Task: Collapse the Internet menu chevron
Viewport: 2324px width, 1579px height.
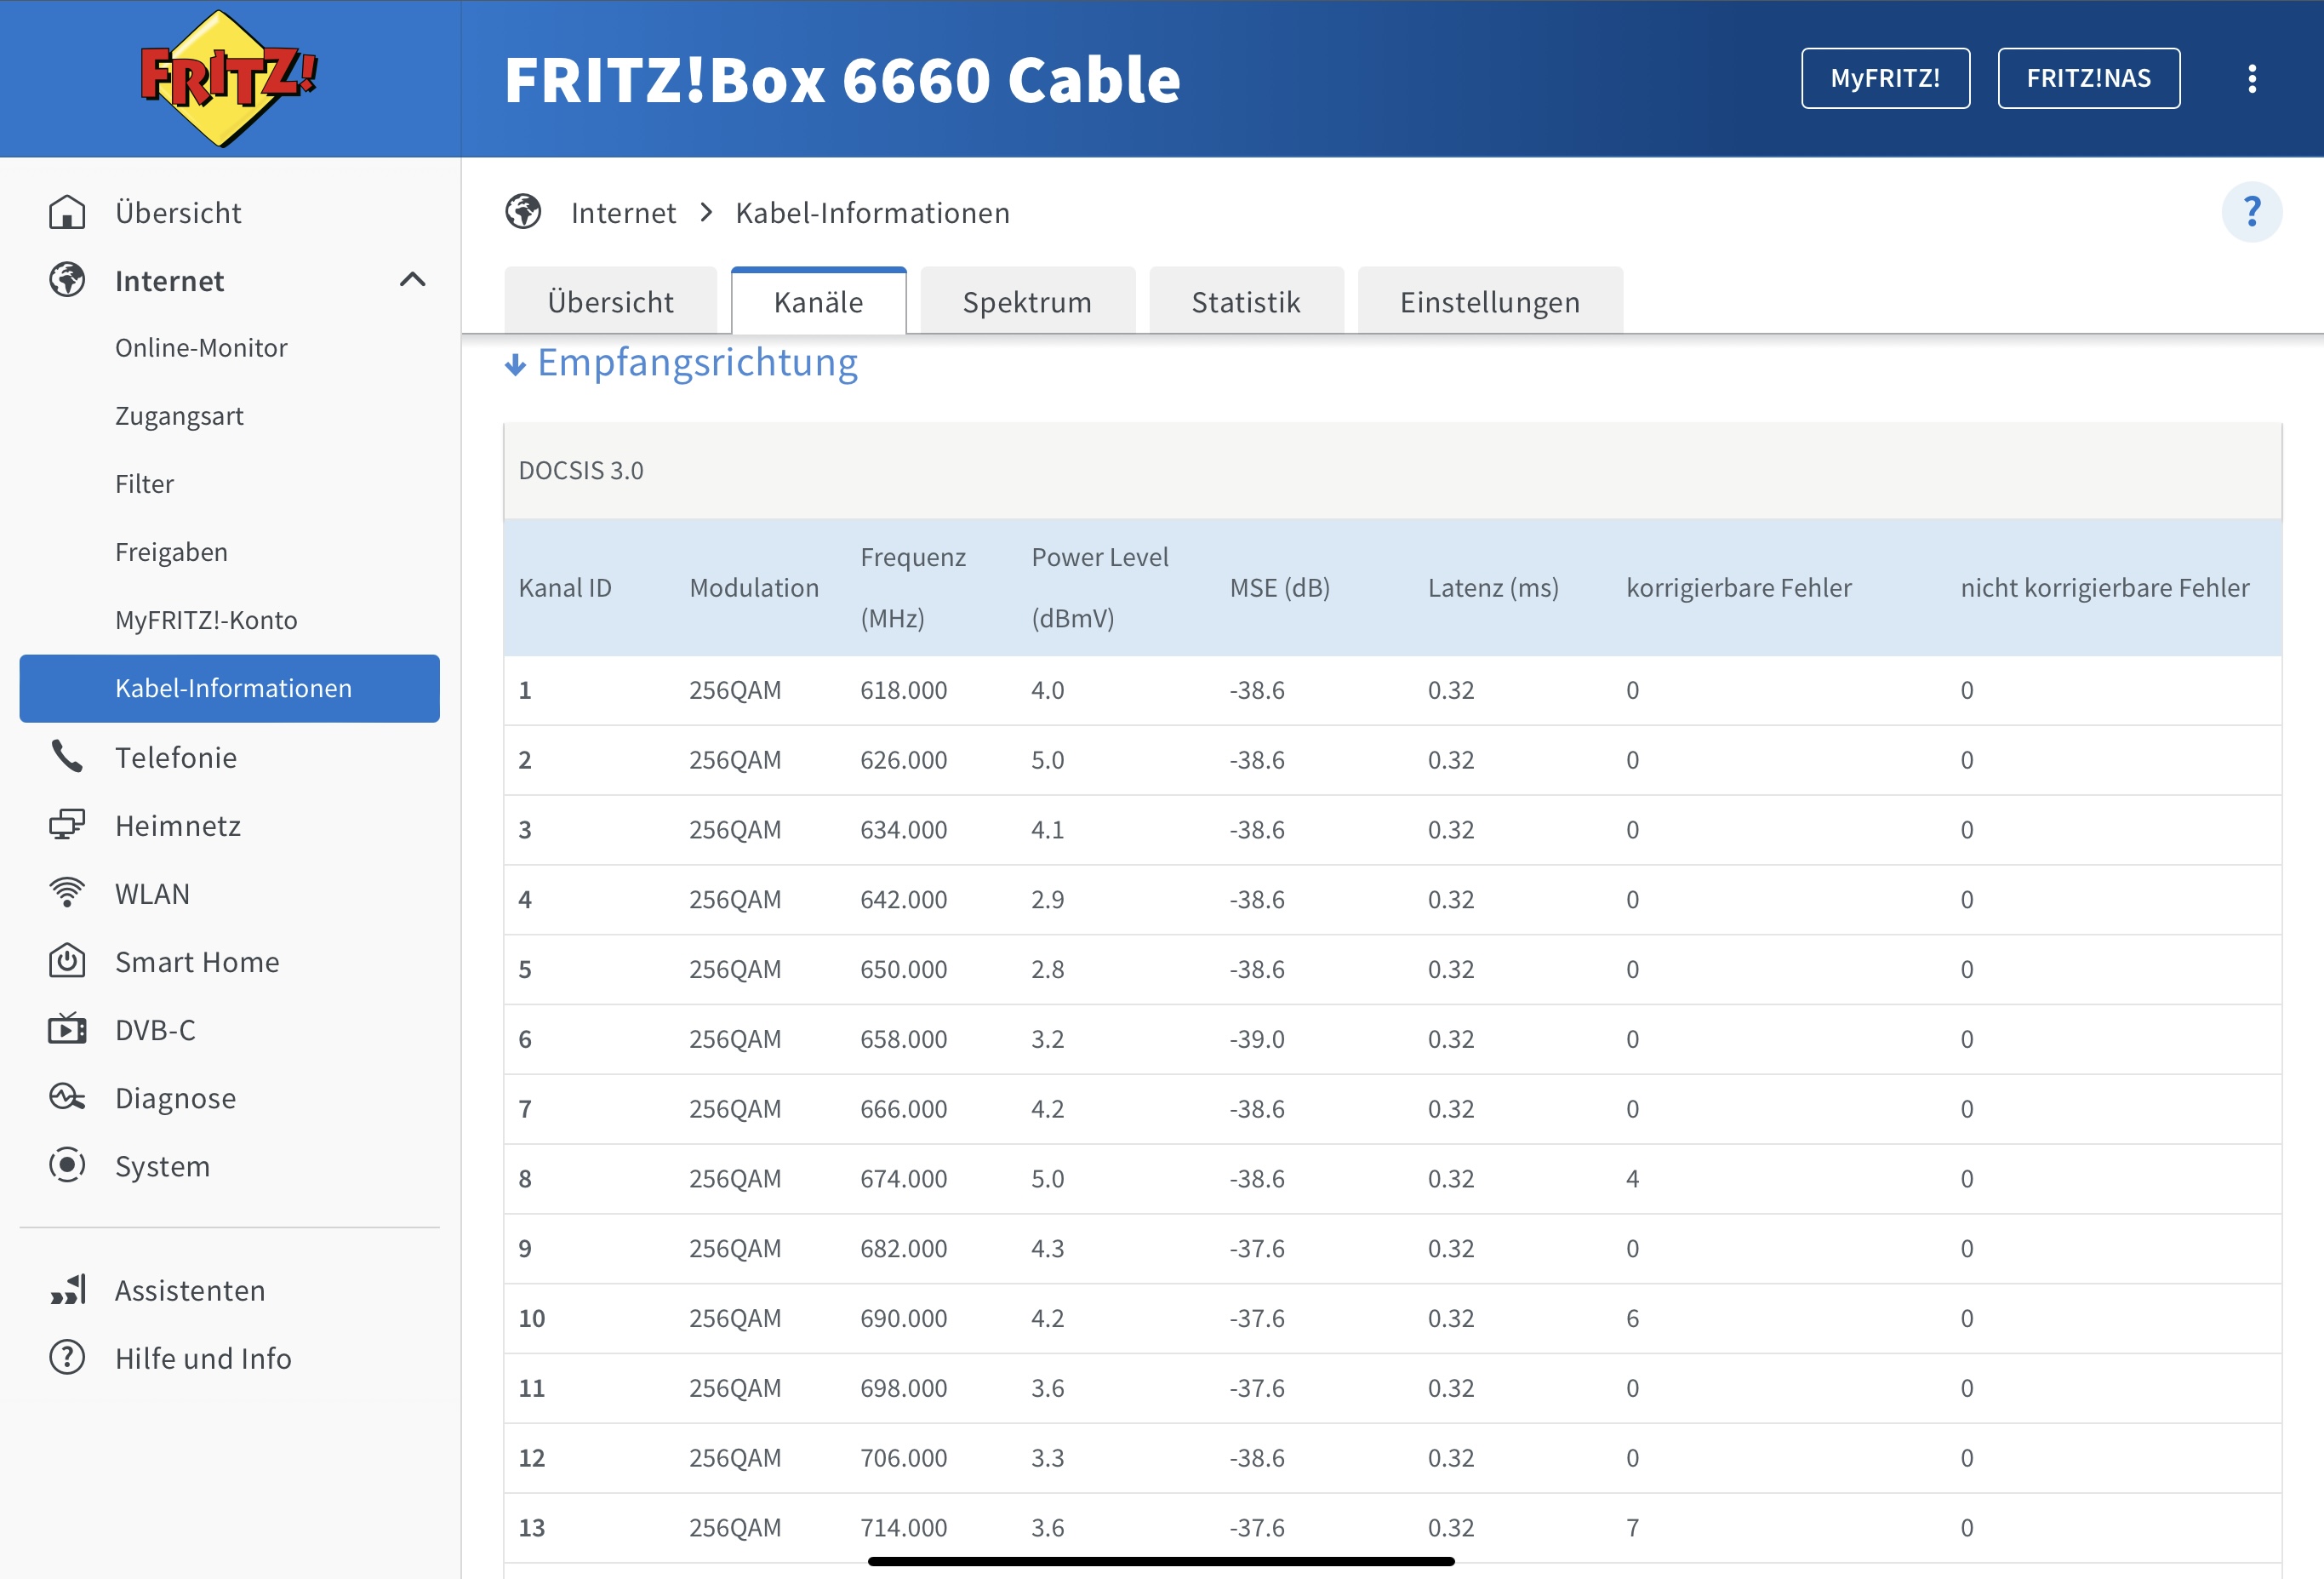Action: tap(412, 280)
